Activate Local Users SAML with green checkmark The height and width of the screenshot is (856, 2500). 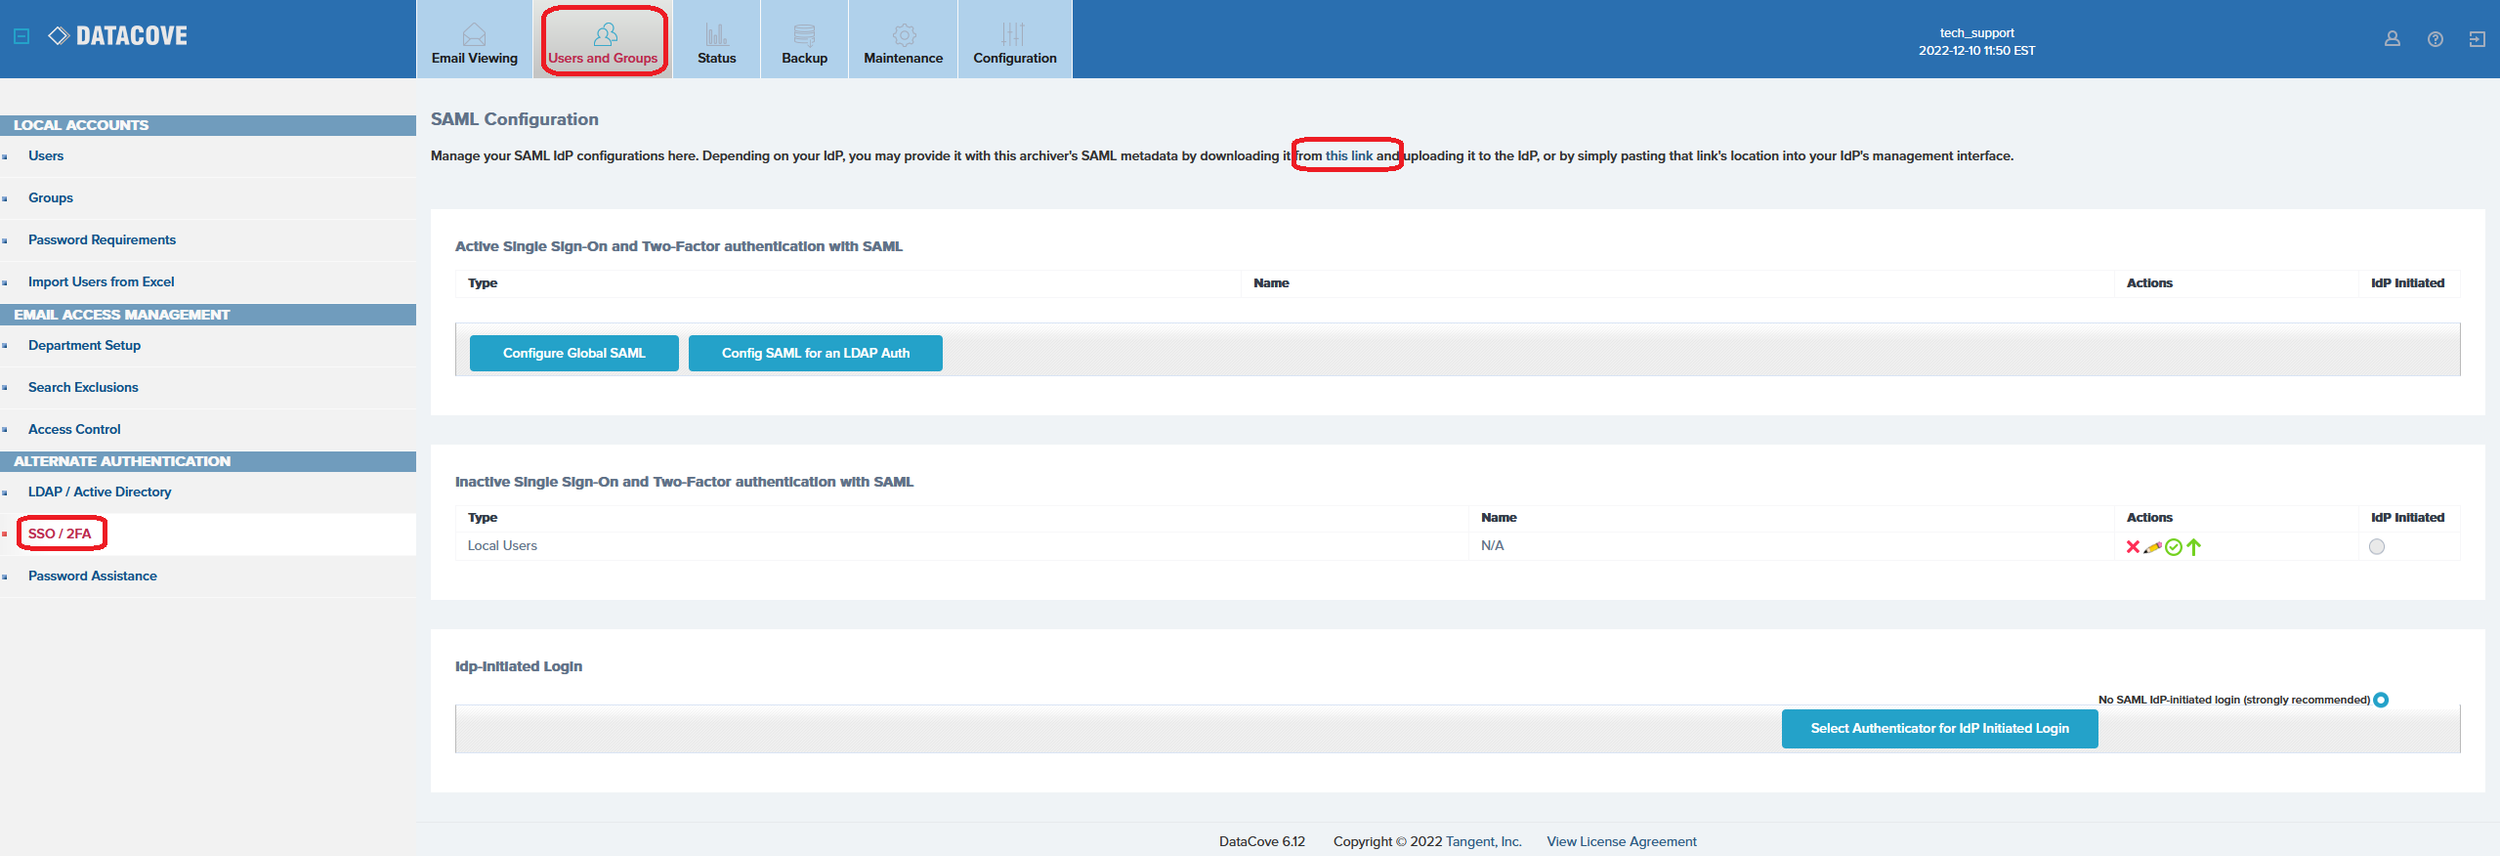pyautogui.click(x=2173, y=547)
